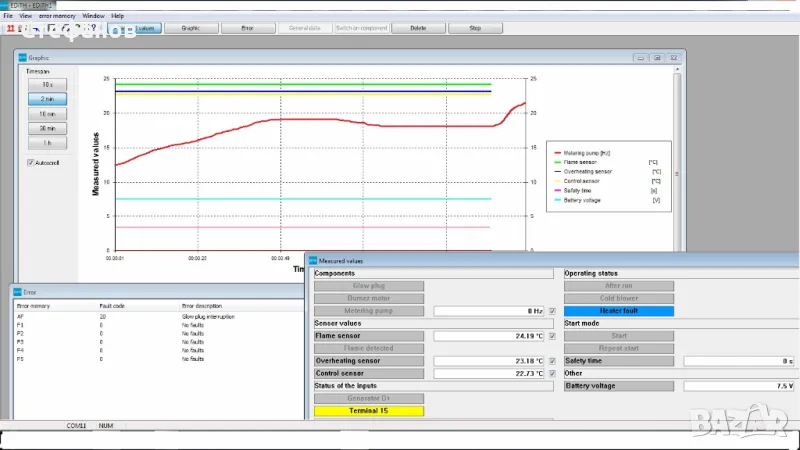
Task: Select the AF fault row in Error list
Action: tap(100, 315)
